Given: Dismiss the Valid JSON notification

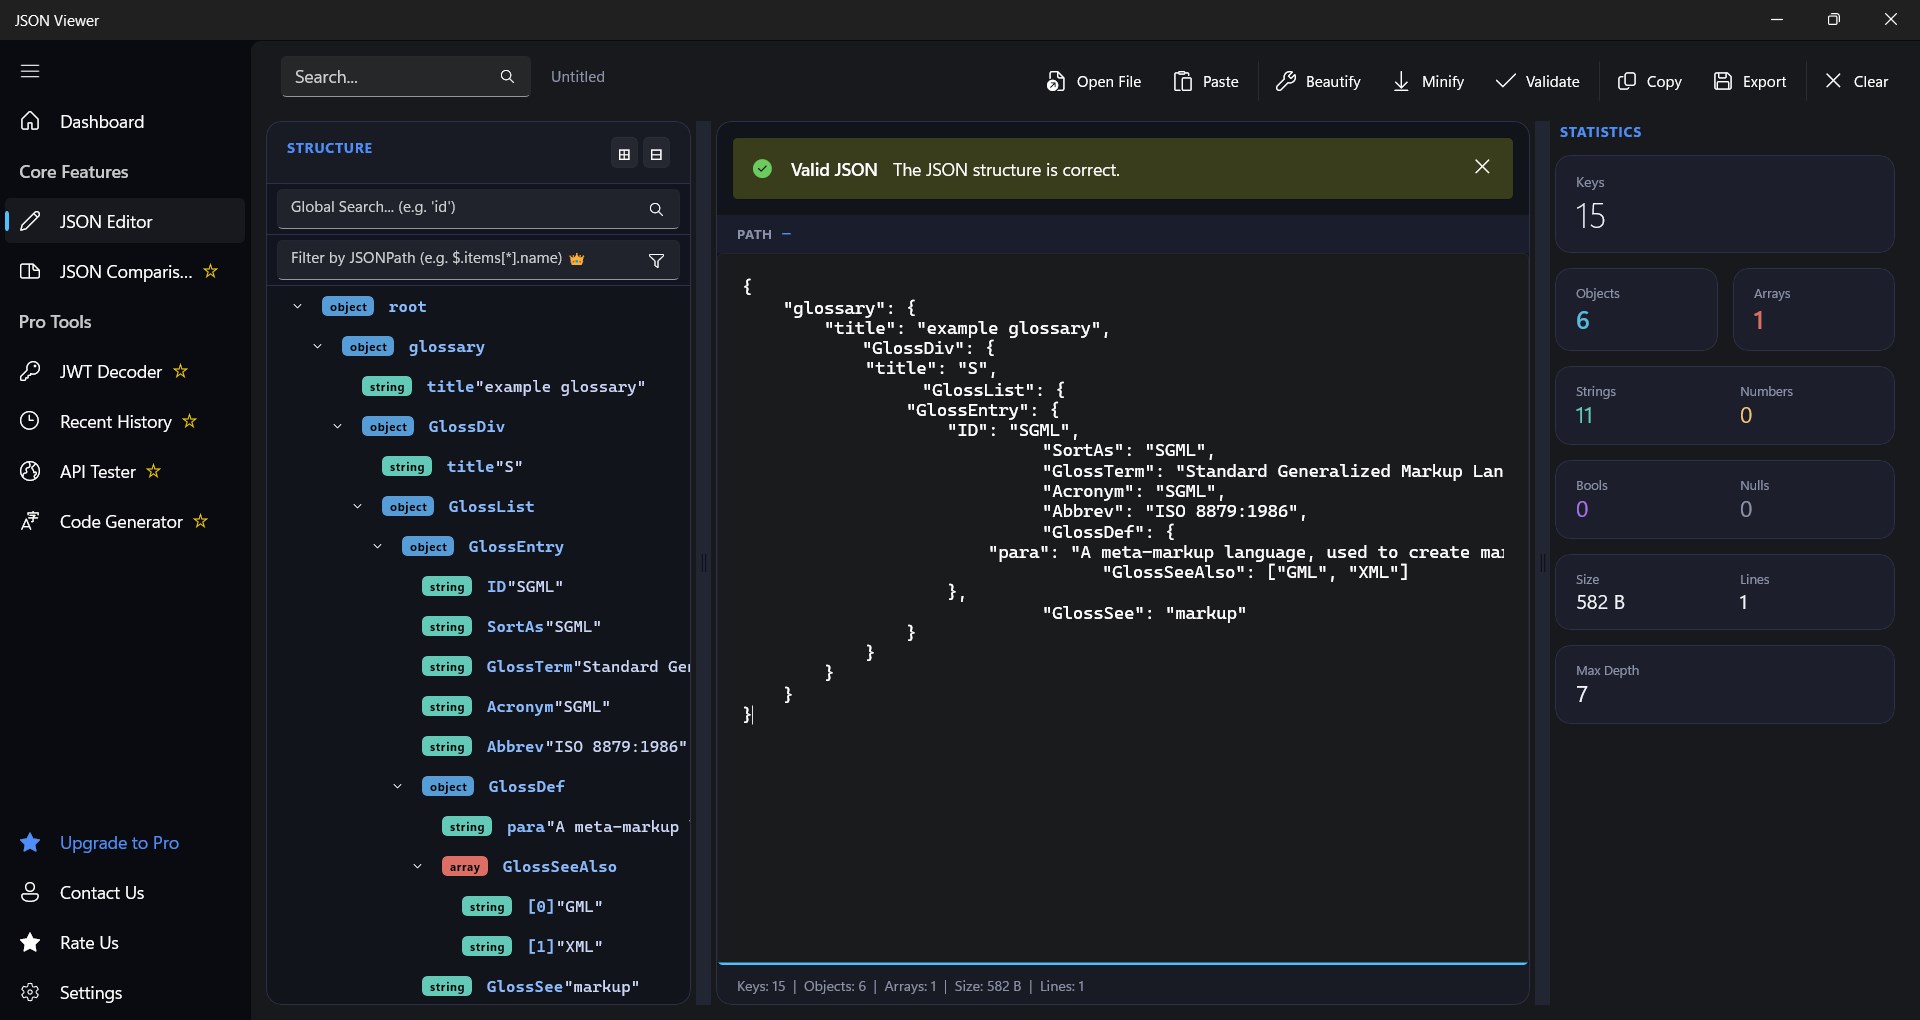Looking at the screenshot, I should click(1482, 167).
